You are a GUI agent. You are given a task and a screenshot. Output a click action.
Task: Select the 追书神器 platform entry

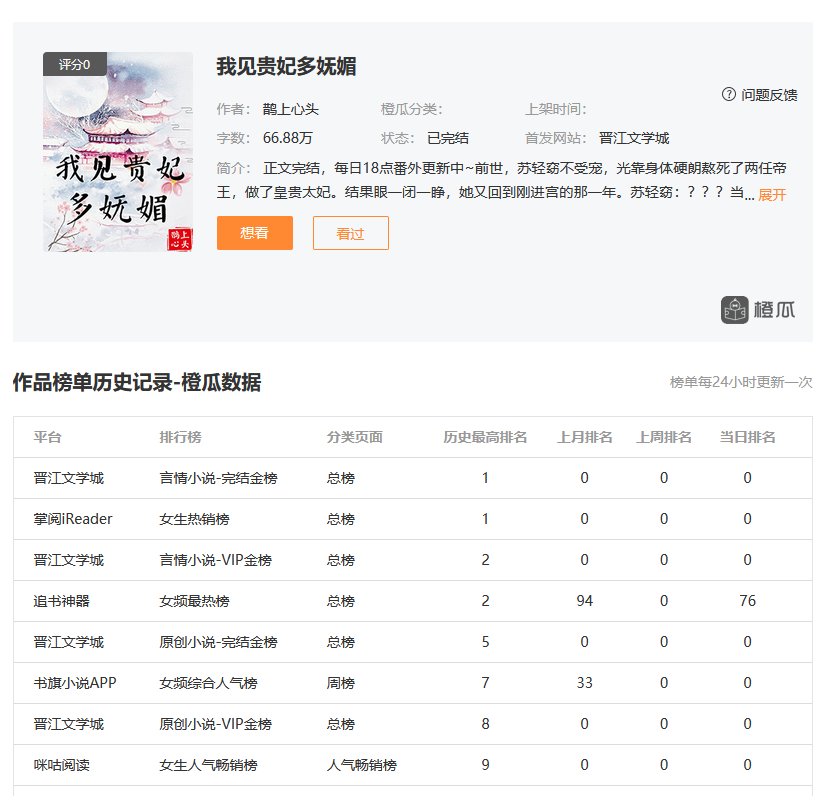pyautogui.click(x=61, y=601)
